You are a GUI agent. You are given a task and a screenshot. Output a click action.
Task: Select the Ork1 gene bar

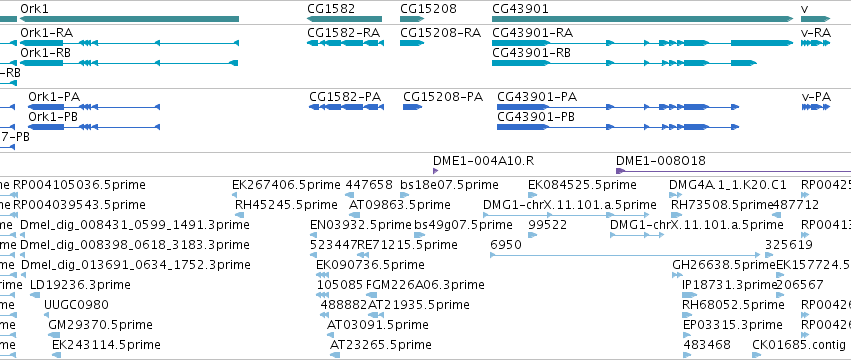tap(129, 19)
